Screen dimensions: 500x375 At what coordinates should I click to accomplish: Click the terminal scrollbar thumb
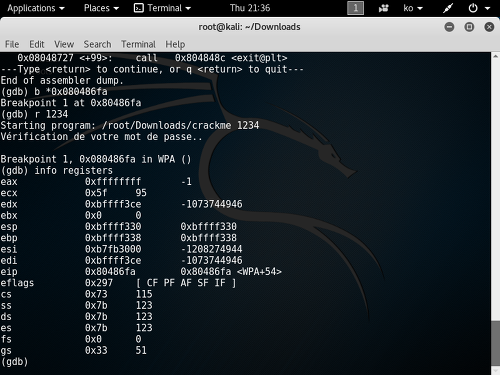click(x=496, y=343)
